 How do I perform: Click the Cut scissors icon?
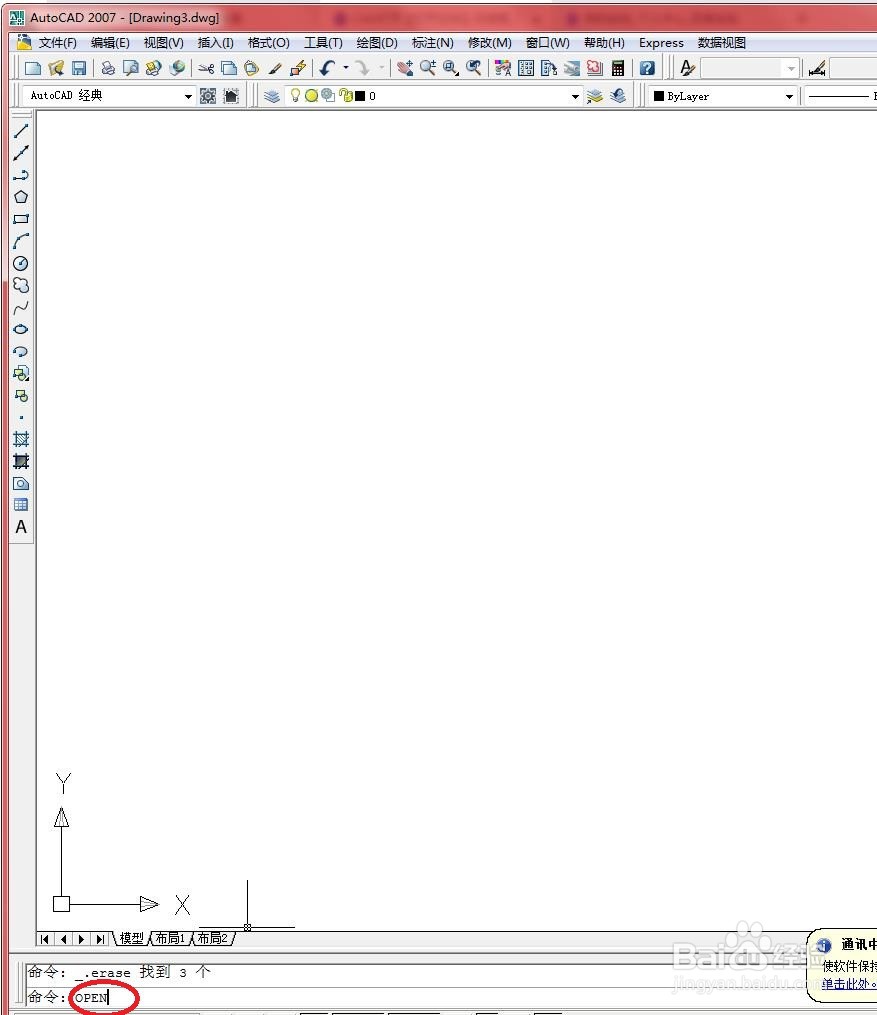coord(206,68)
